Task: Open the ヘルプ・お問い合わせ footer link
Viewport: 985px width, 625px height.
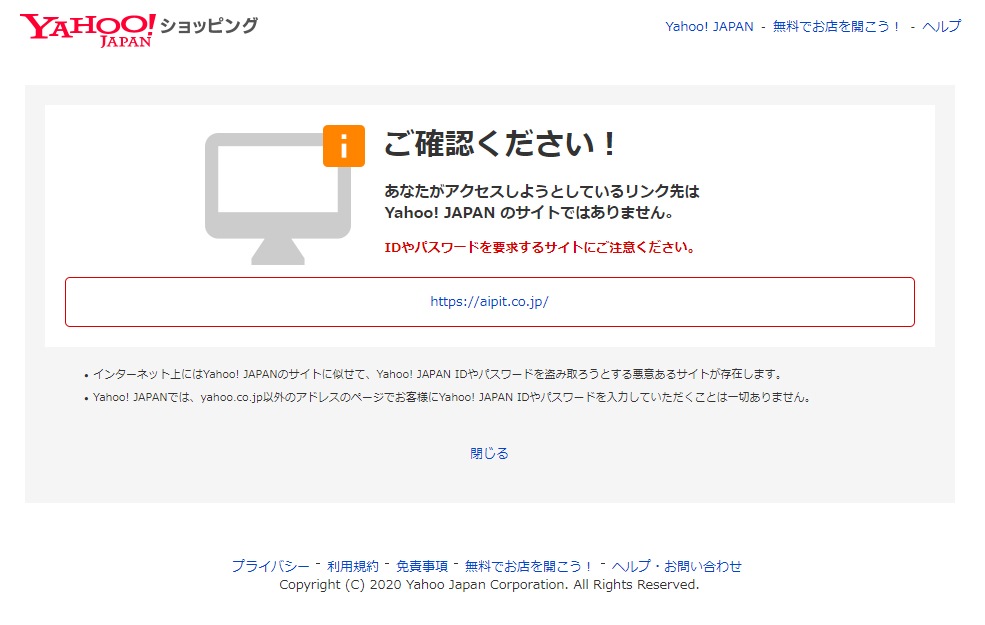Action: click(x=677, y=566)
